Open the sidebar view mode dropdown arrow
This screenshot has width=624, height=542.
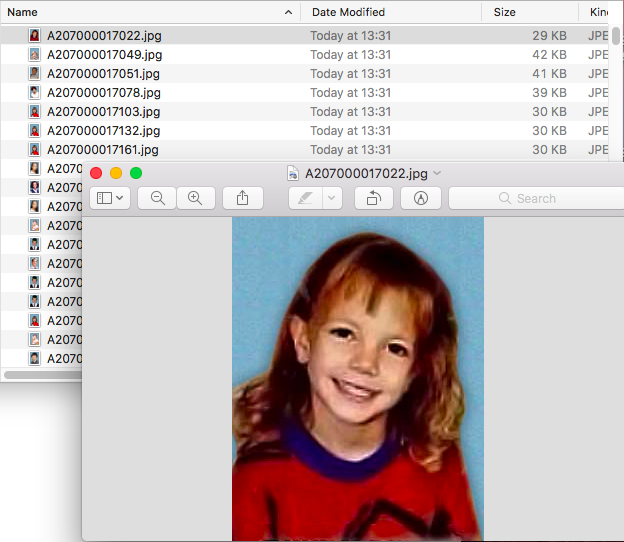point(121,198)
